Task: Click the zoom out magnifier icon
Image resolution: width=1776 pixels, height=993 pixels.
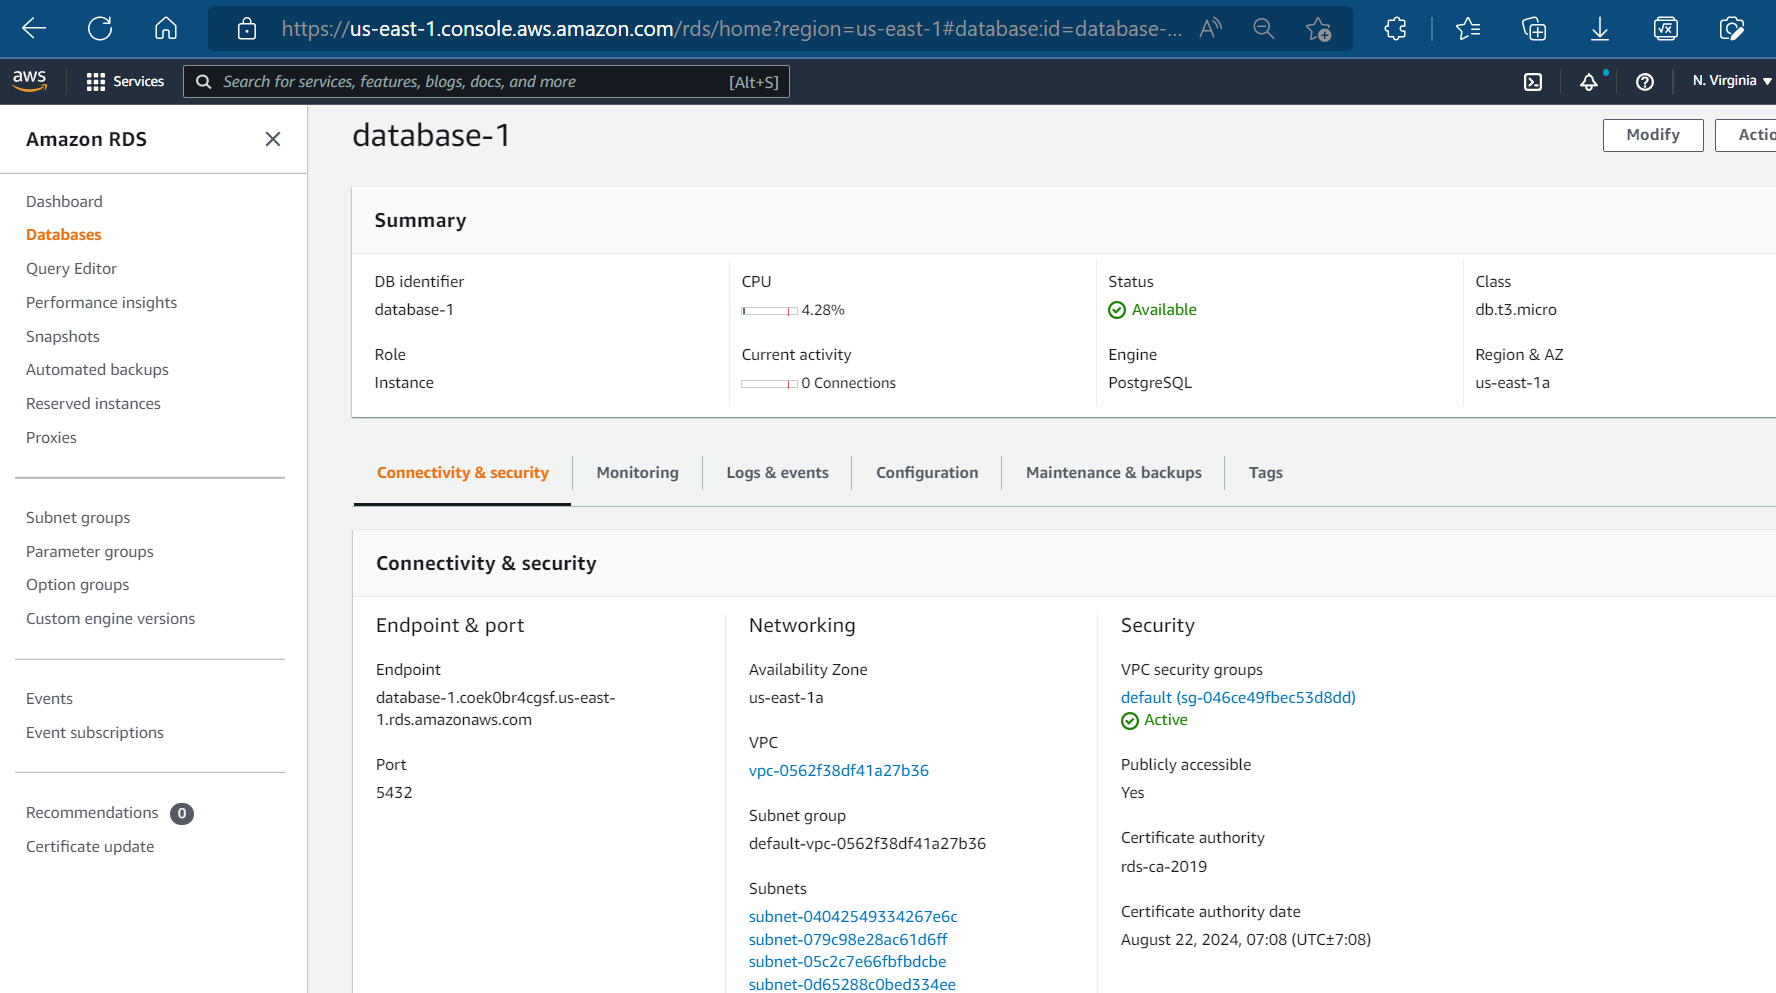Action: click(x=1264, y=29)
